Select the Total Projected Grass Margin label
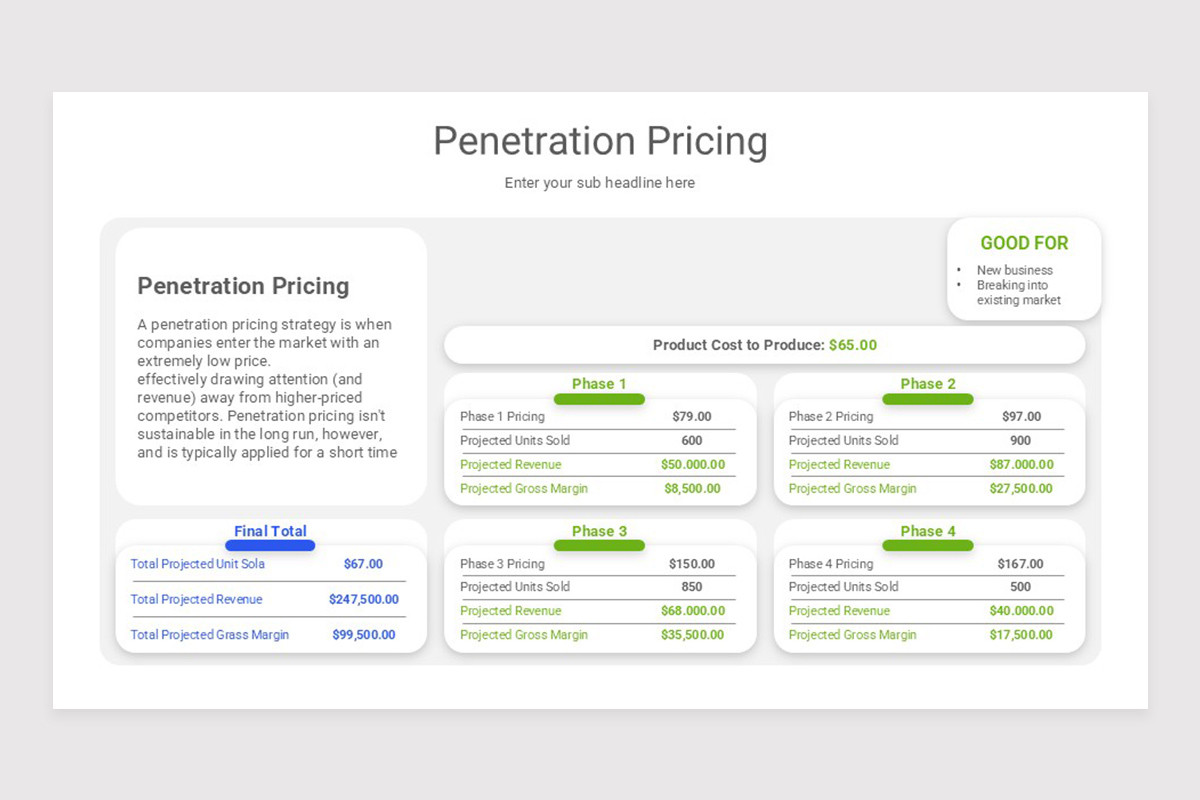This screenshot has height=800, width=1200. click(210, 635)
